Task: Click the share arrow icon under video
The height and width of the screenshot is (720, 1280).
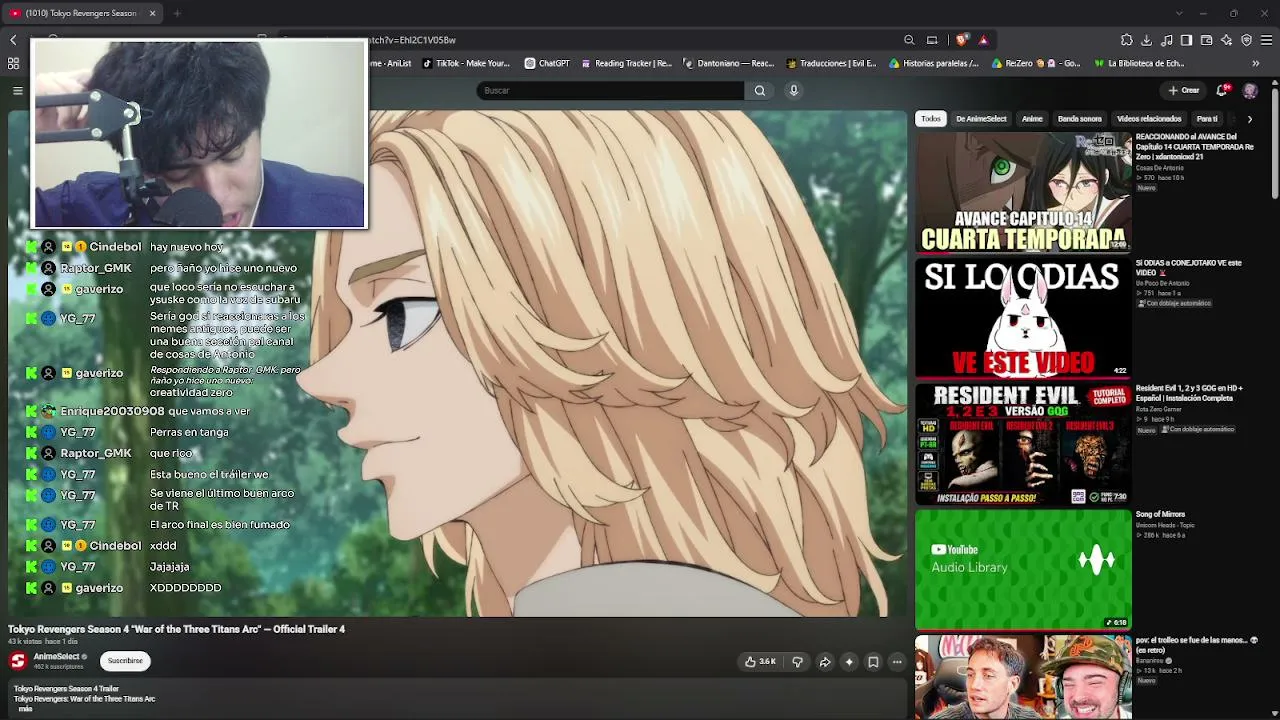Action: tap(825, 662)
